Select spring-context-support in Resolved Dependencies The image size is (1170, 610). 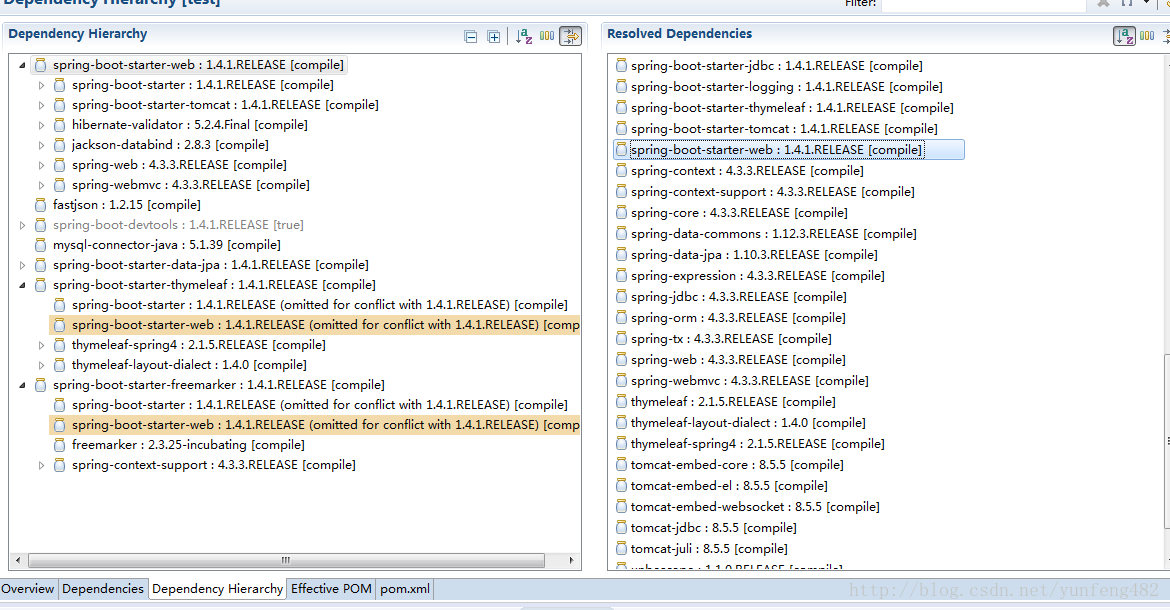(772, 192)
